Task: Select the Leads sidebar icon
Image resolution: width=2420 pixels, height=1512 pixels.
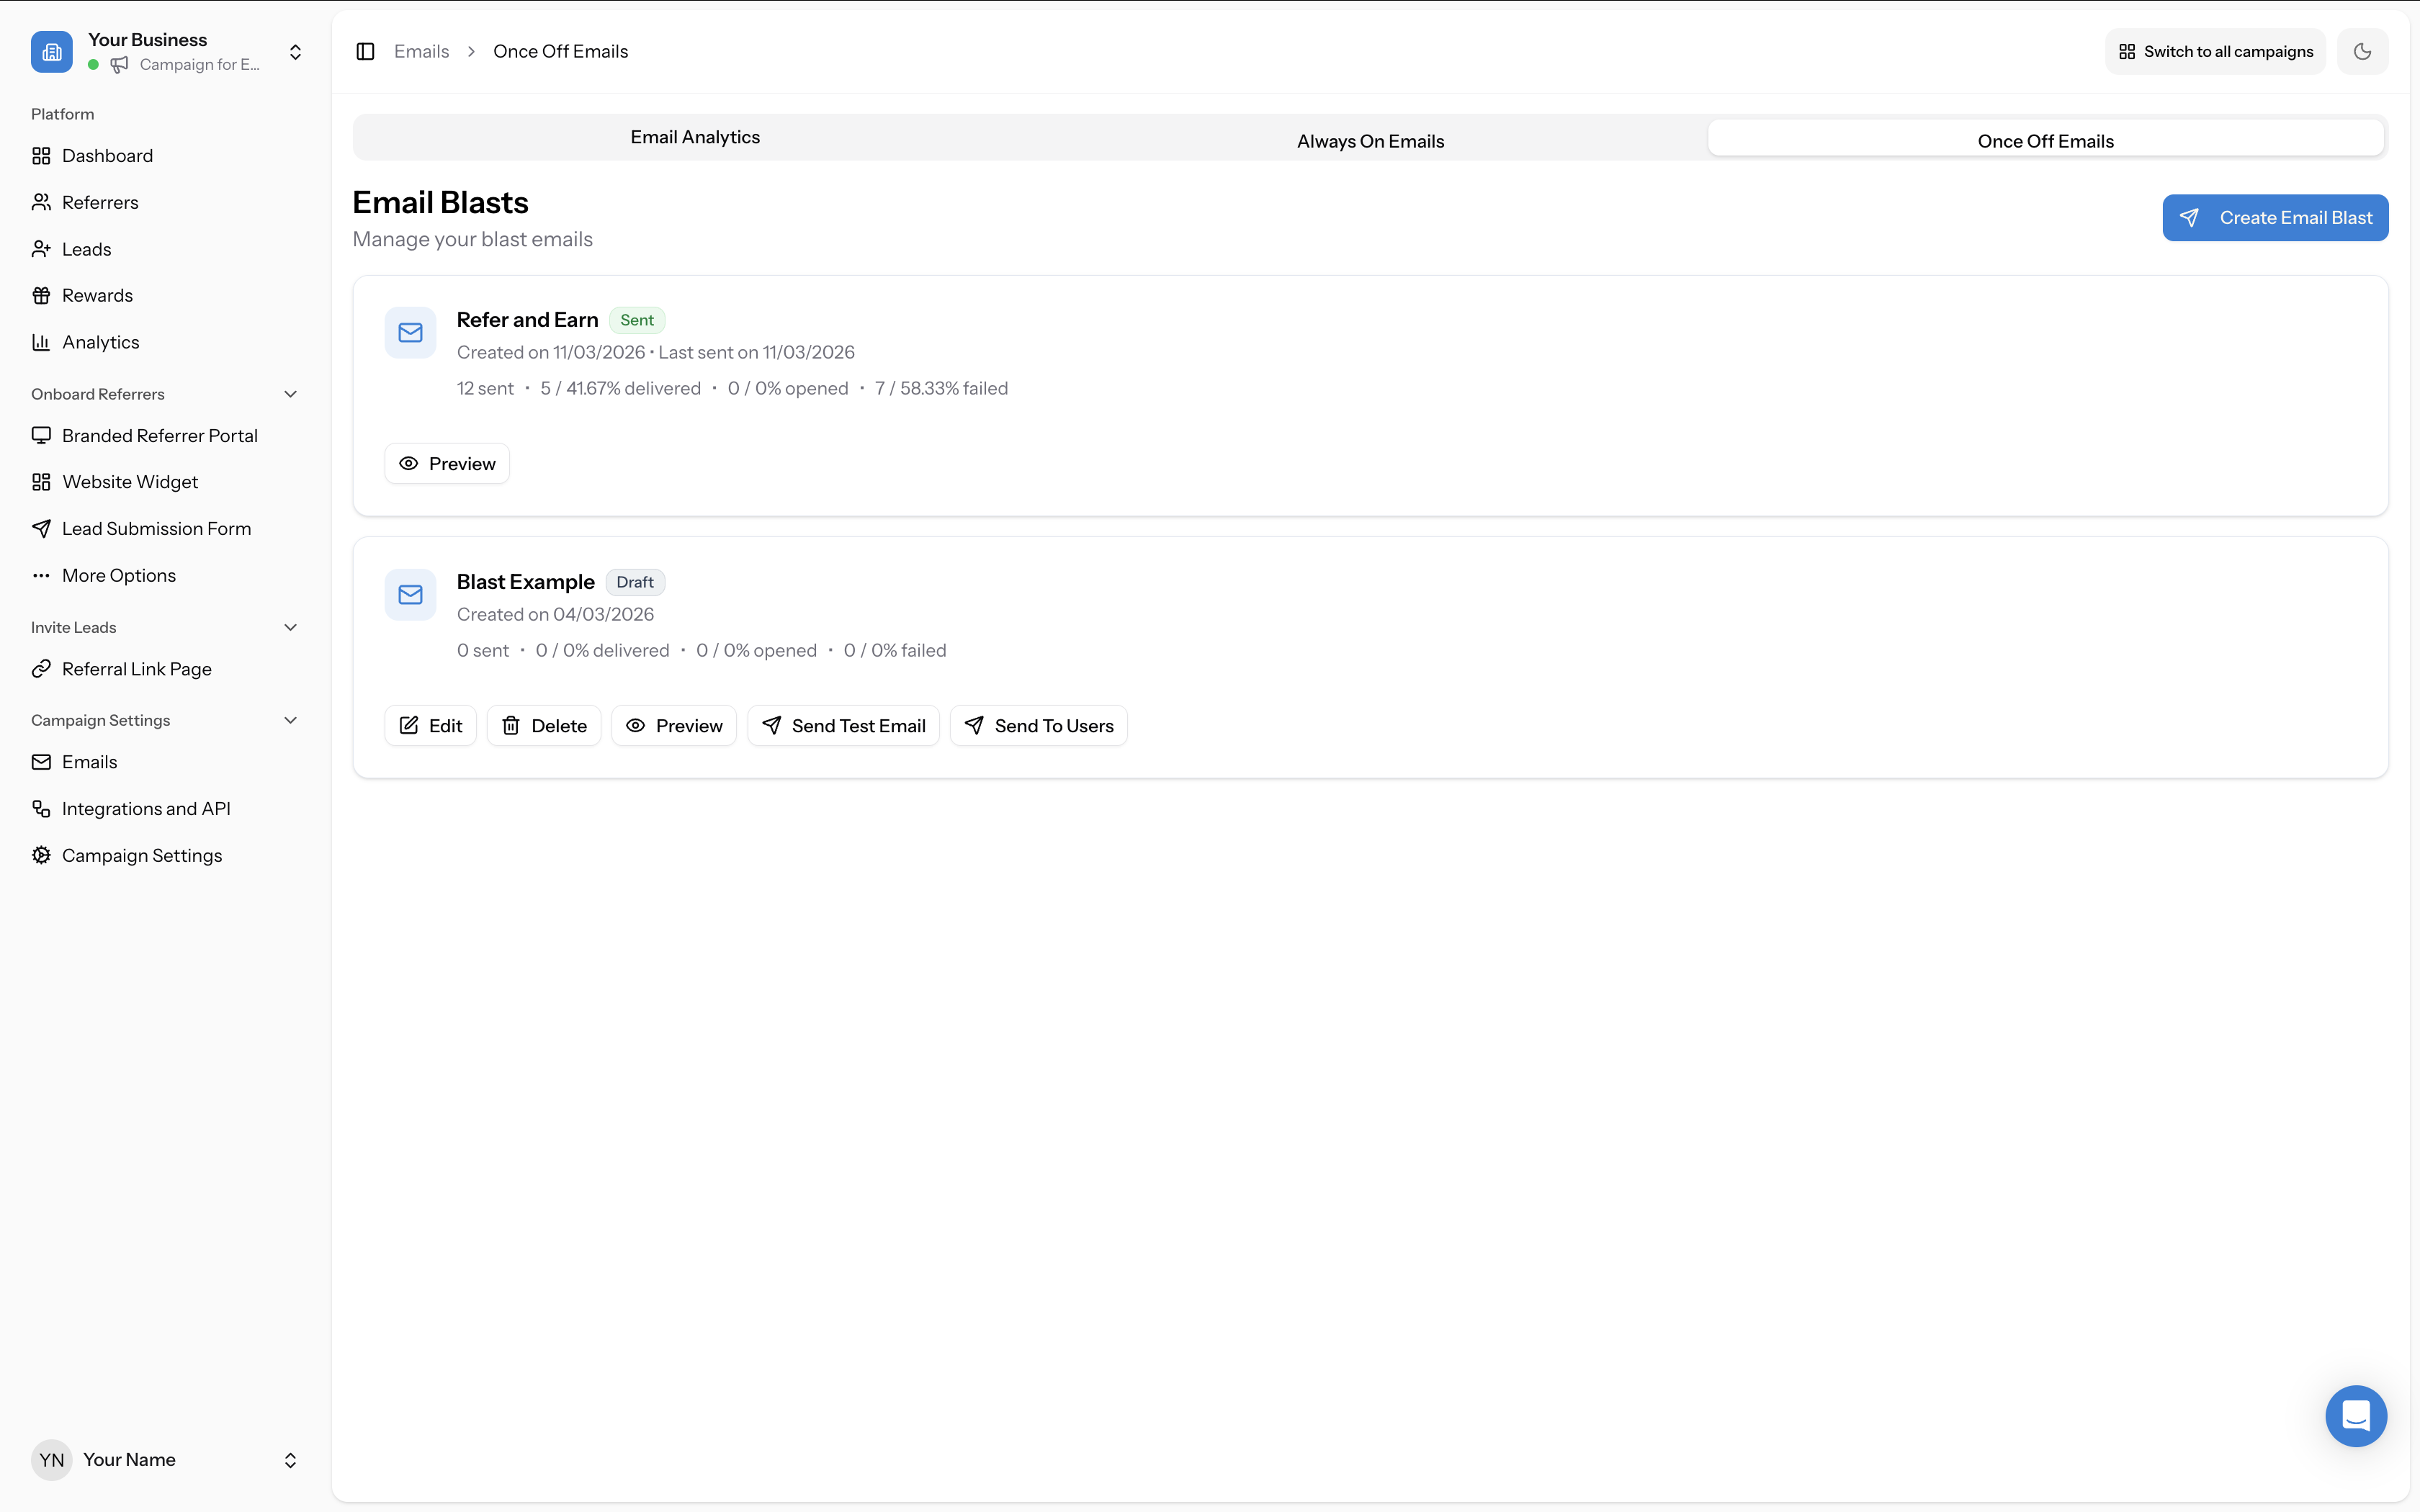Action: pyautogui.click(x=41, y=248)
